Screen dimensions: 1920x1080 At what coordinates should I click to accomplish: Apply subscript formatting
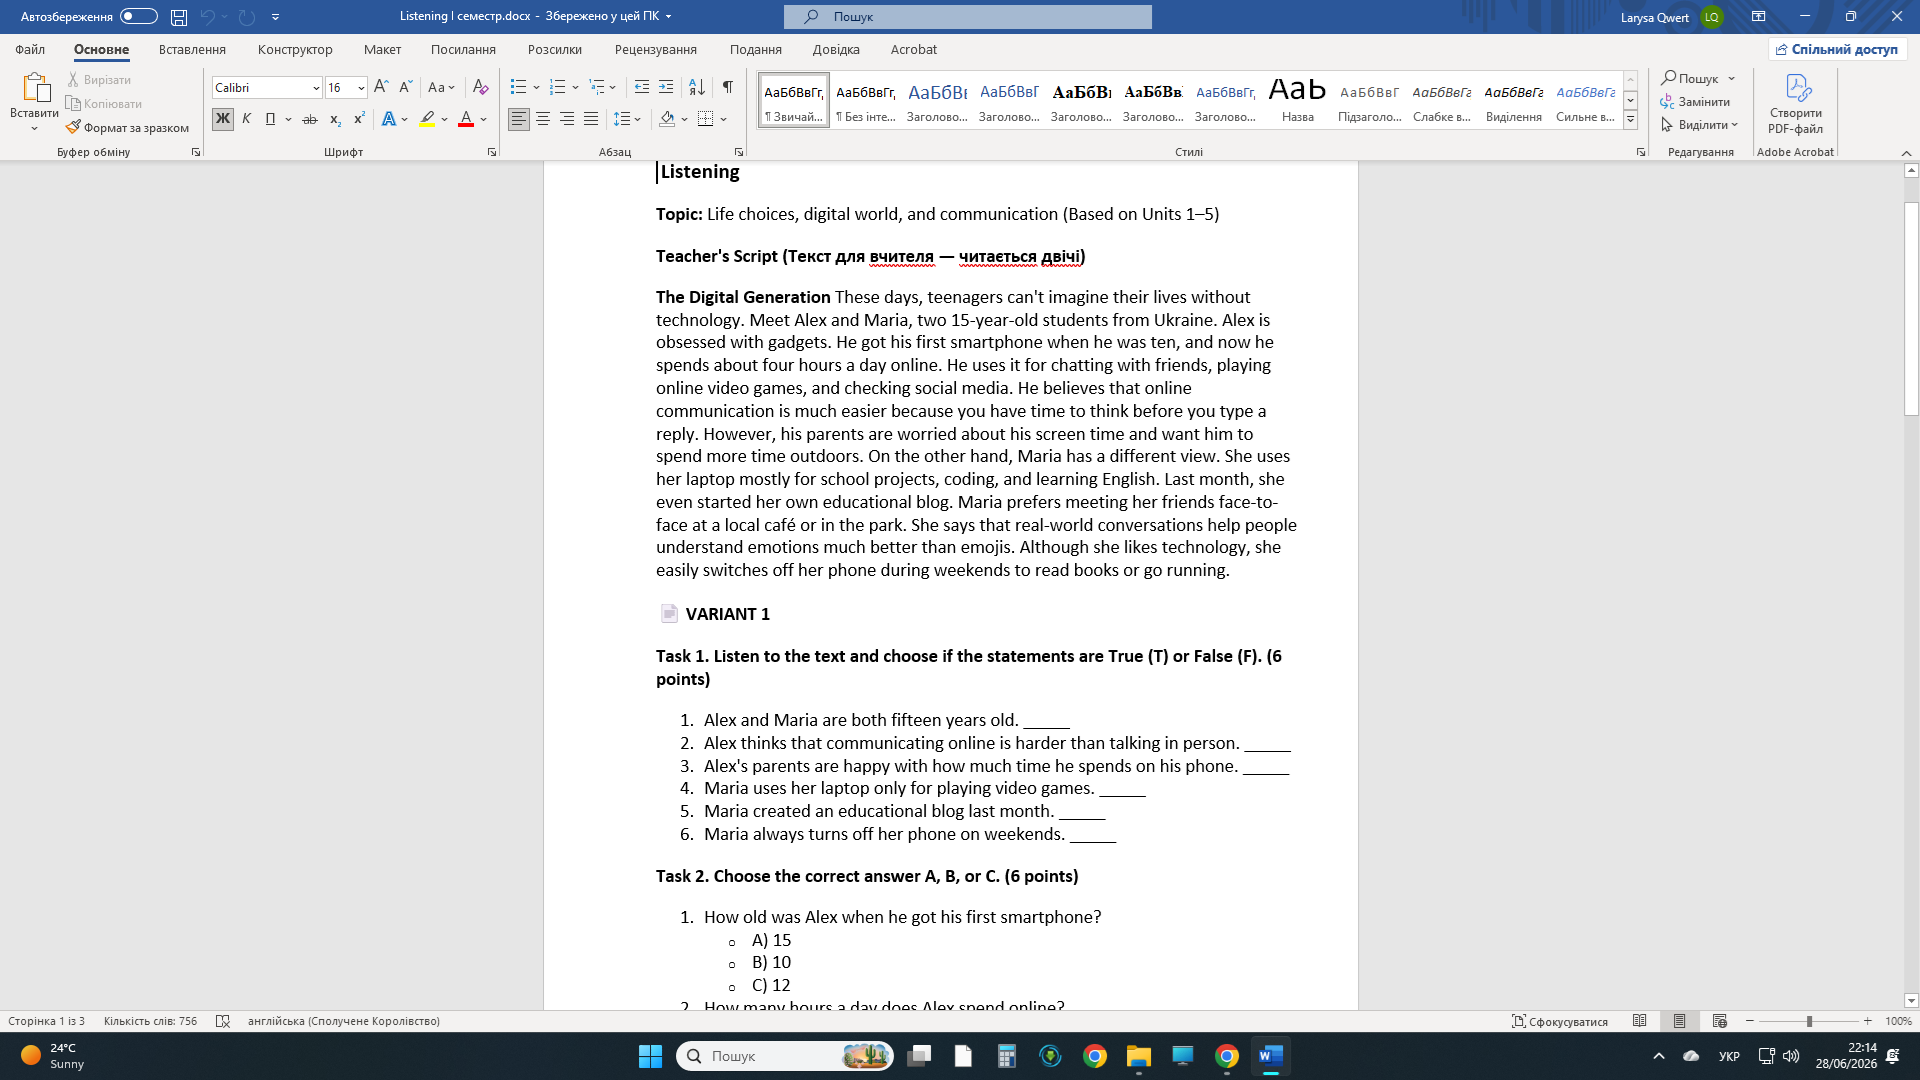(335, 119)
